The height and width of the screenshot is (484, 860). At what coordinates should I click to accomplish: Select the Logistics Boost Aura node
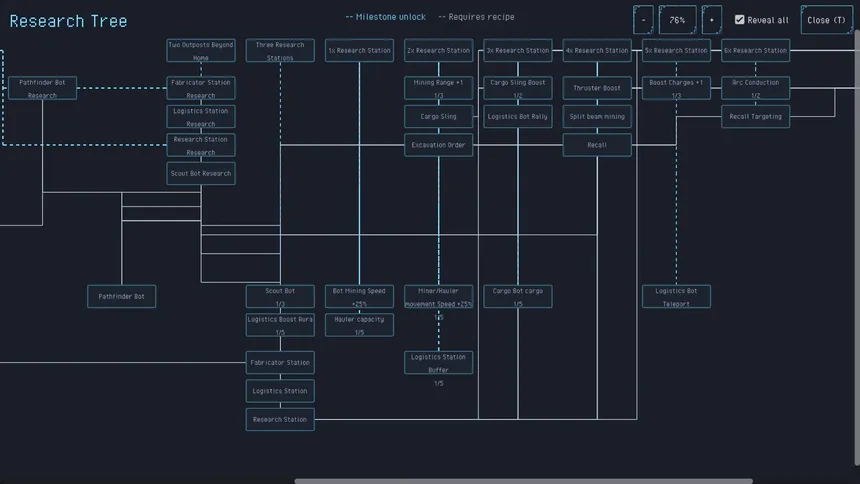(280, 325)
